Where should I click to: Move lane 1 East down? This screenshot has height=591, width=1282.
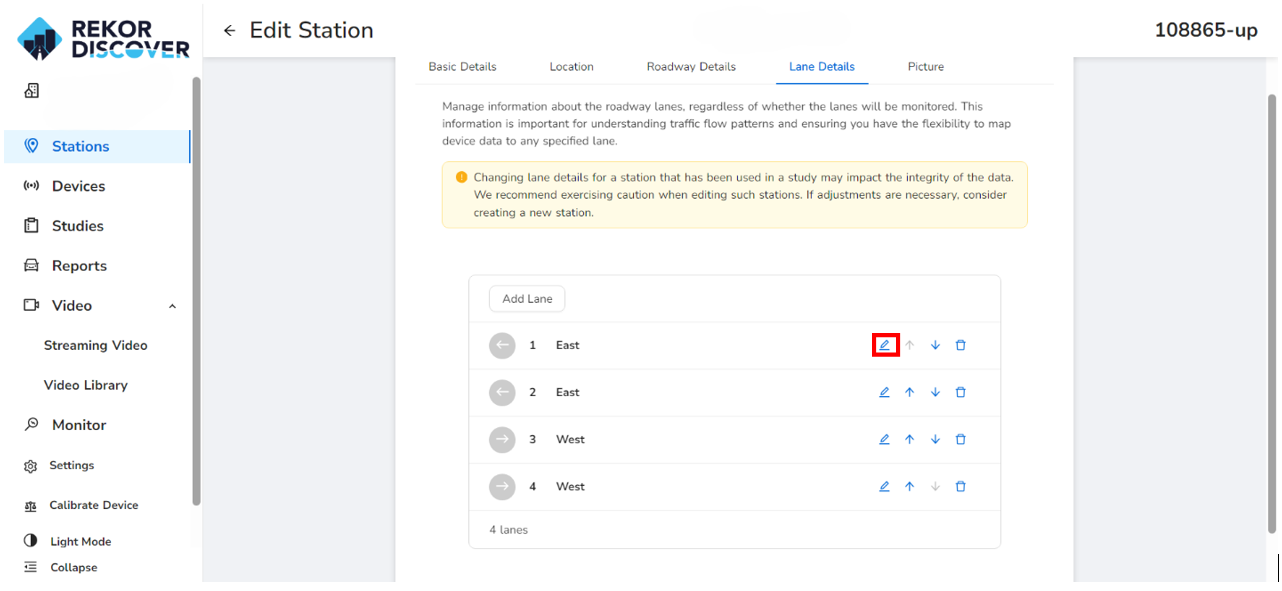(x=935, y=345)
